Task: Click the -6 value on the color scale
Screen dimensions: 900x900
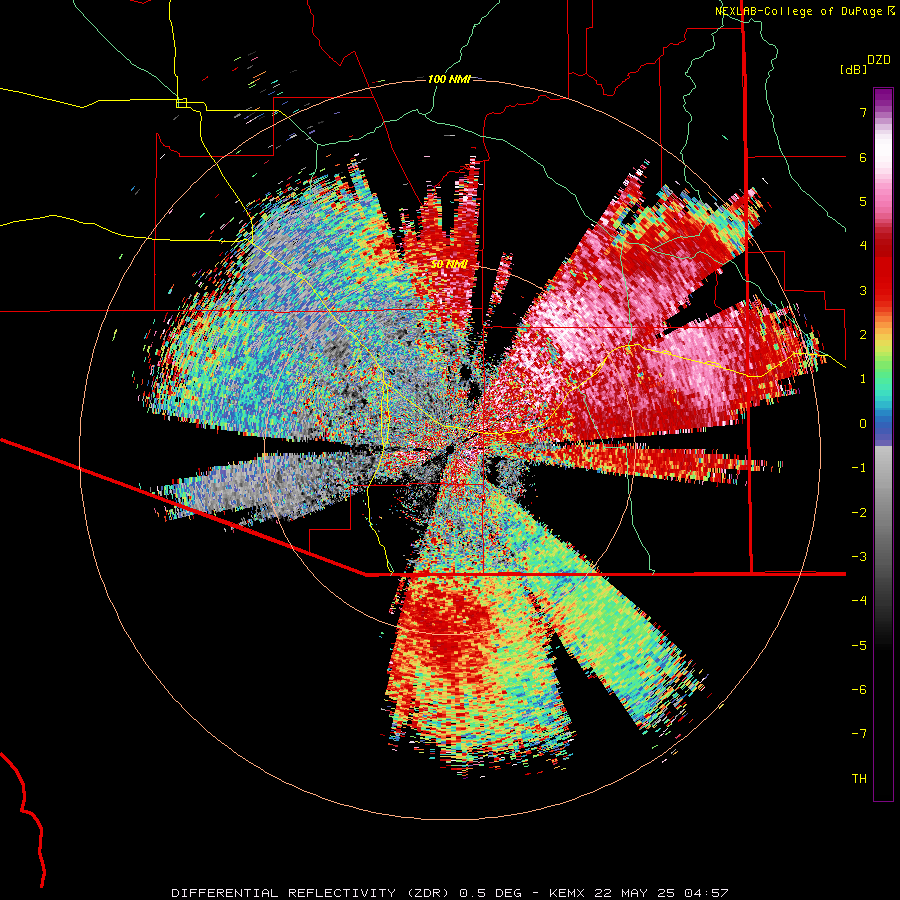Action: click(859, 689)
